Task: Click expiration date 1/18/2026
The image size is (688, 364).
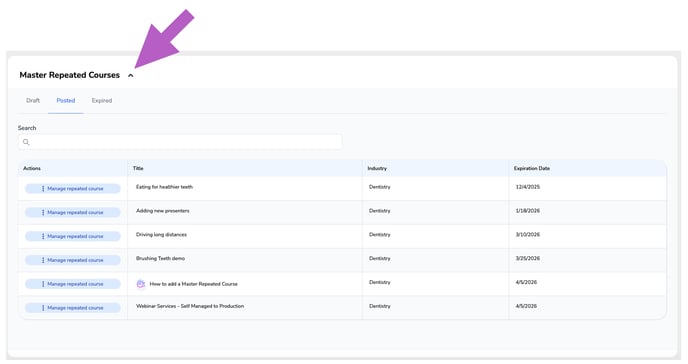Action: (527, 211)
